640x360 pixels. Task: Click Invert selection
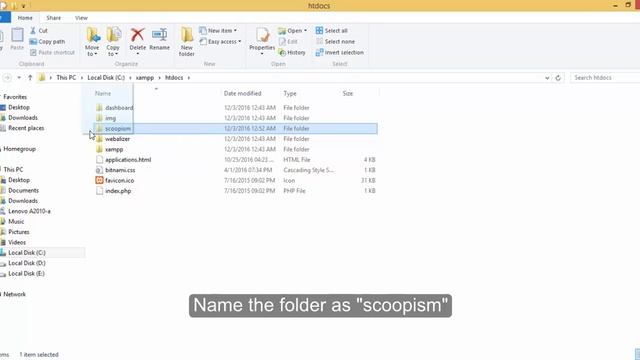tap(340, 53)
